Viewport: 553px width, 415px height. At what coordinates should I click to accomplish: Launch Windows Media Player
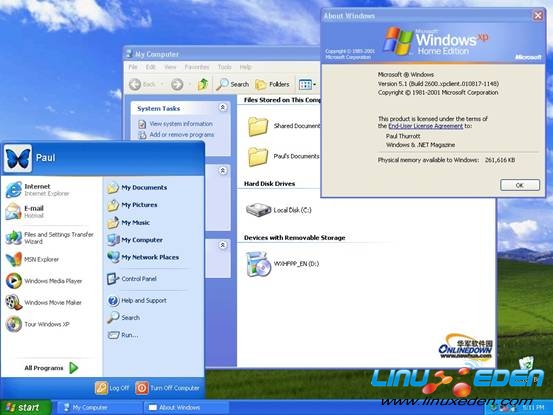(44, 281)
